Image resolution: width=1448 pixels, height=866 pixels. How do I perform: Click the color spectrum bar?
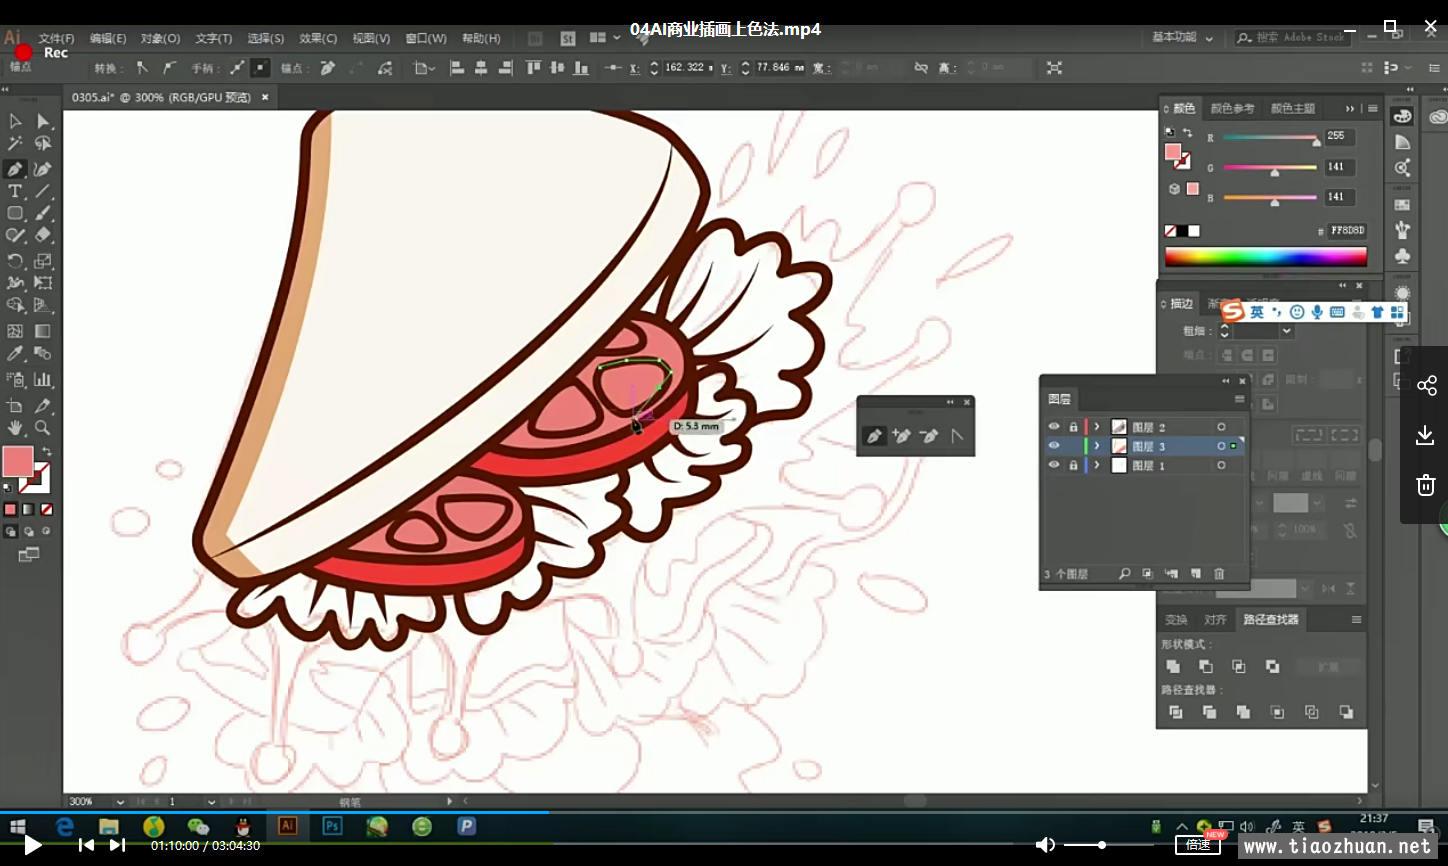[1265, 257]
